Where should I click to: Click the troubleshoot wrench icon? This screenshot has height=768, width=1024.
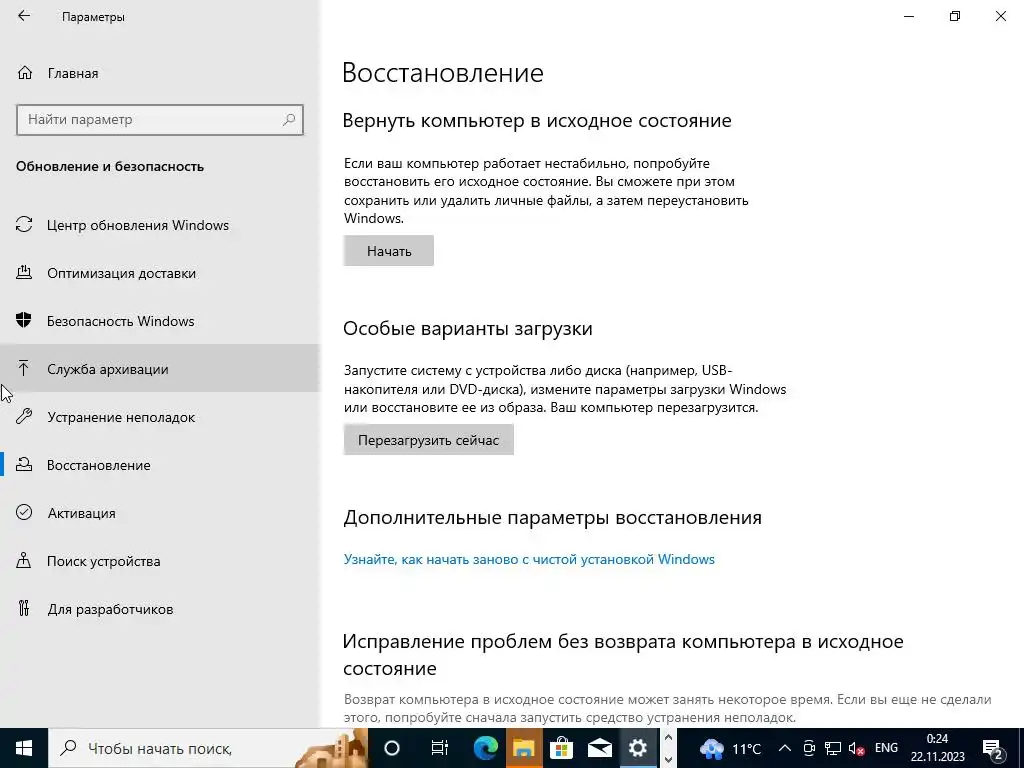[24, 416]
